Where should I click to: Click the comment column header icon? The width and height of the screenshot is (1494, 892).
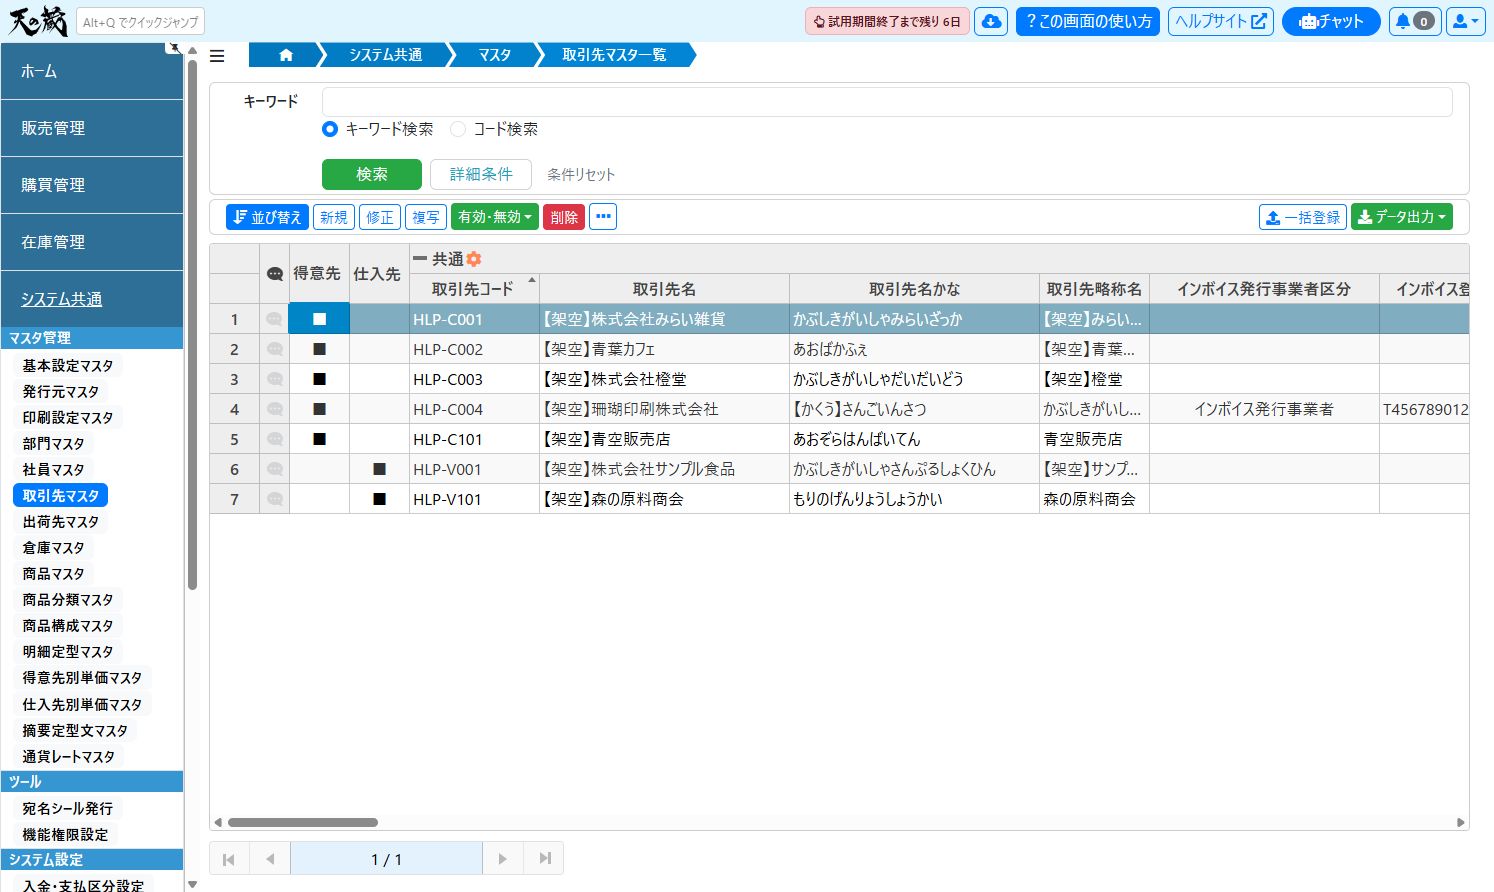click(275, 274)
